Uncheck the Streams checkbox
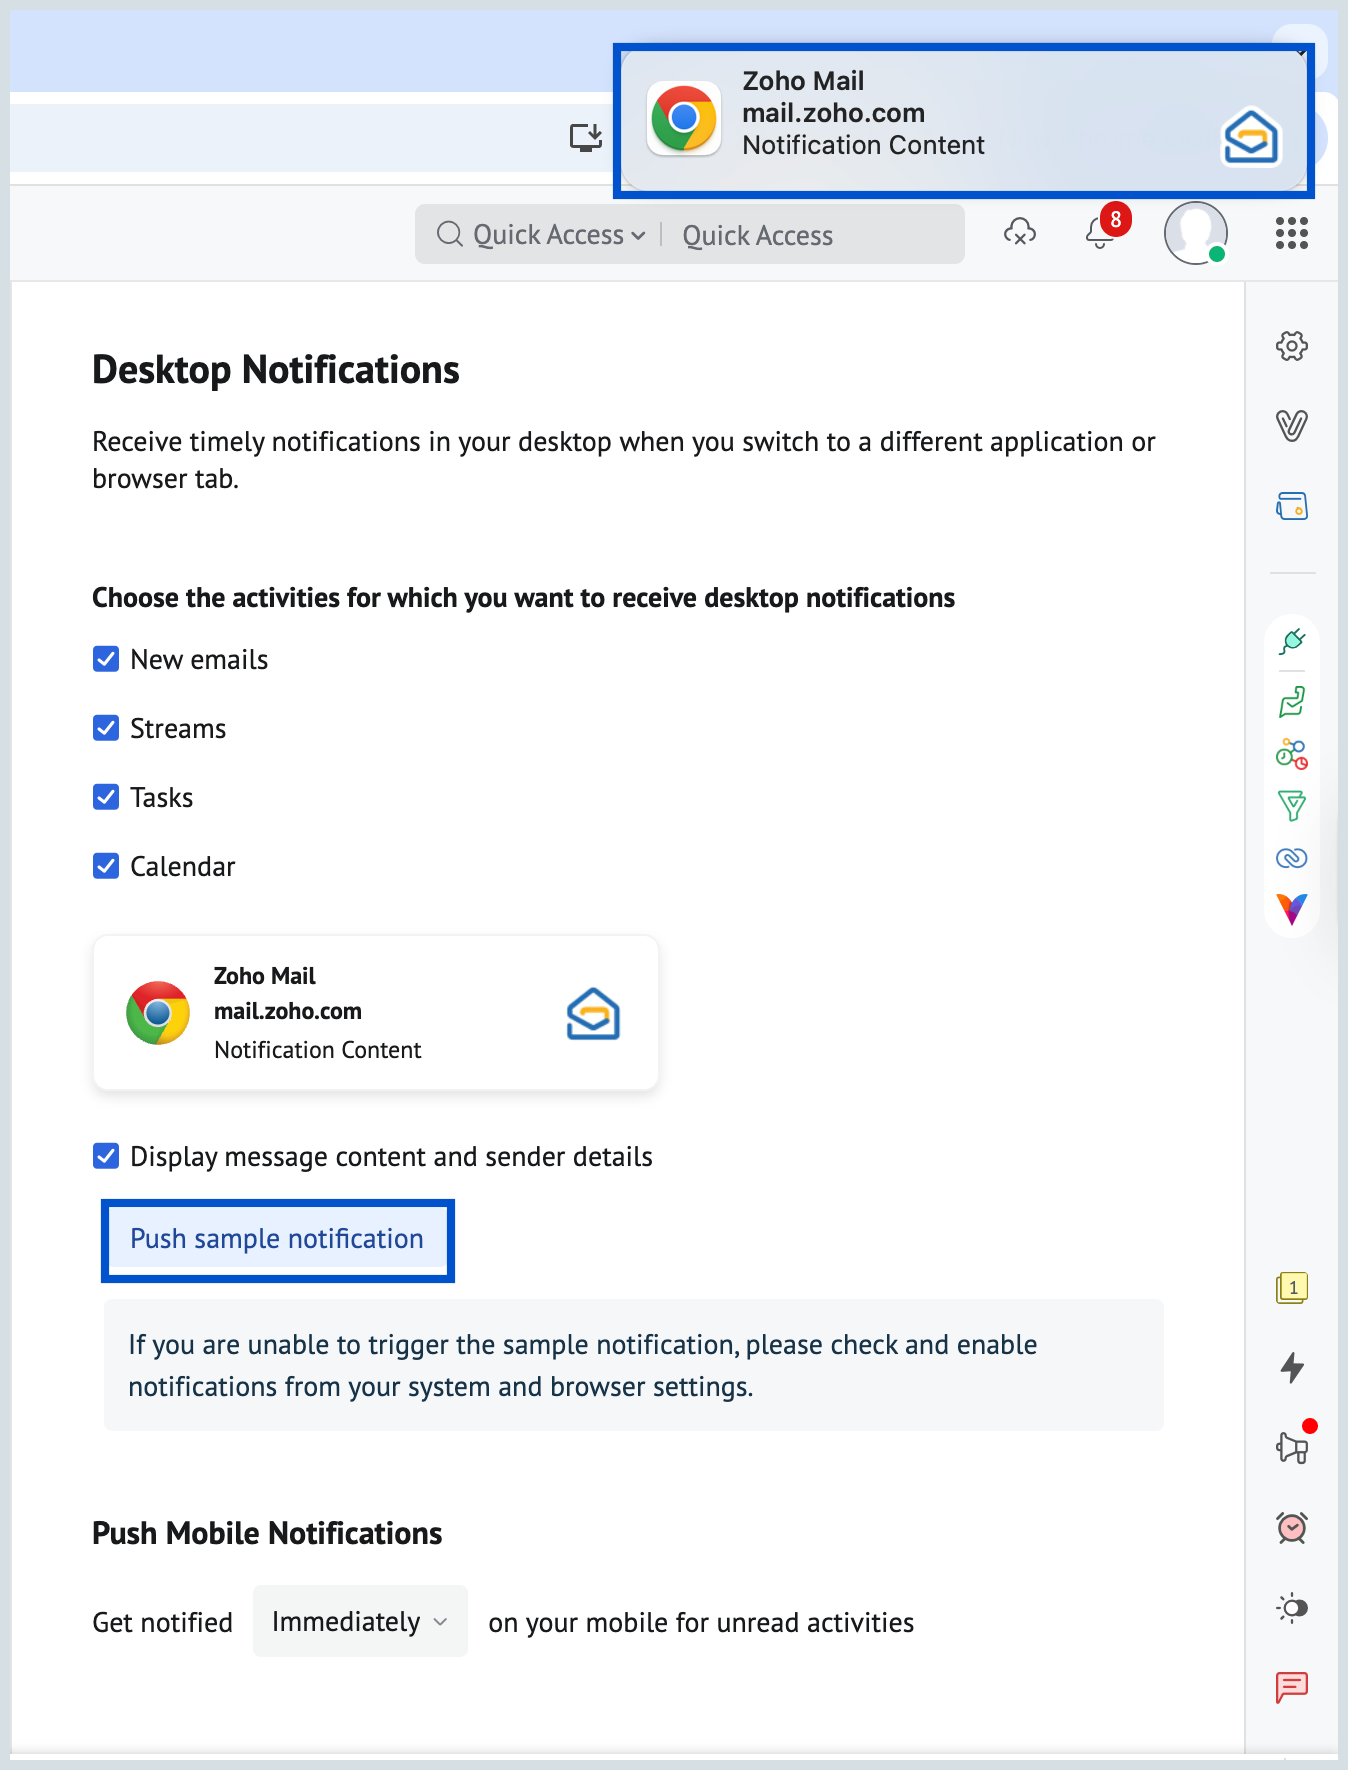 click(106, 728)
